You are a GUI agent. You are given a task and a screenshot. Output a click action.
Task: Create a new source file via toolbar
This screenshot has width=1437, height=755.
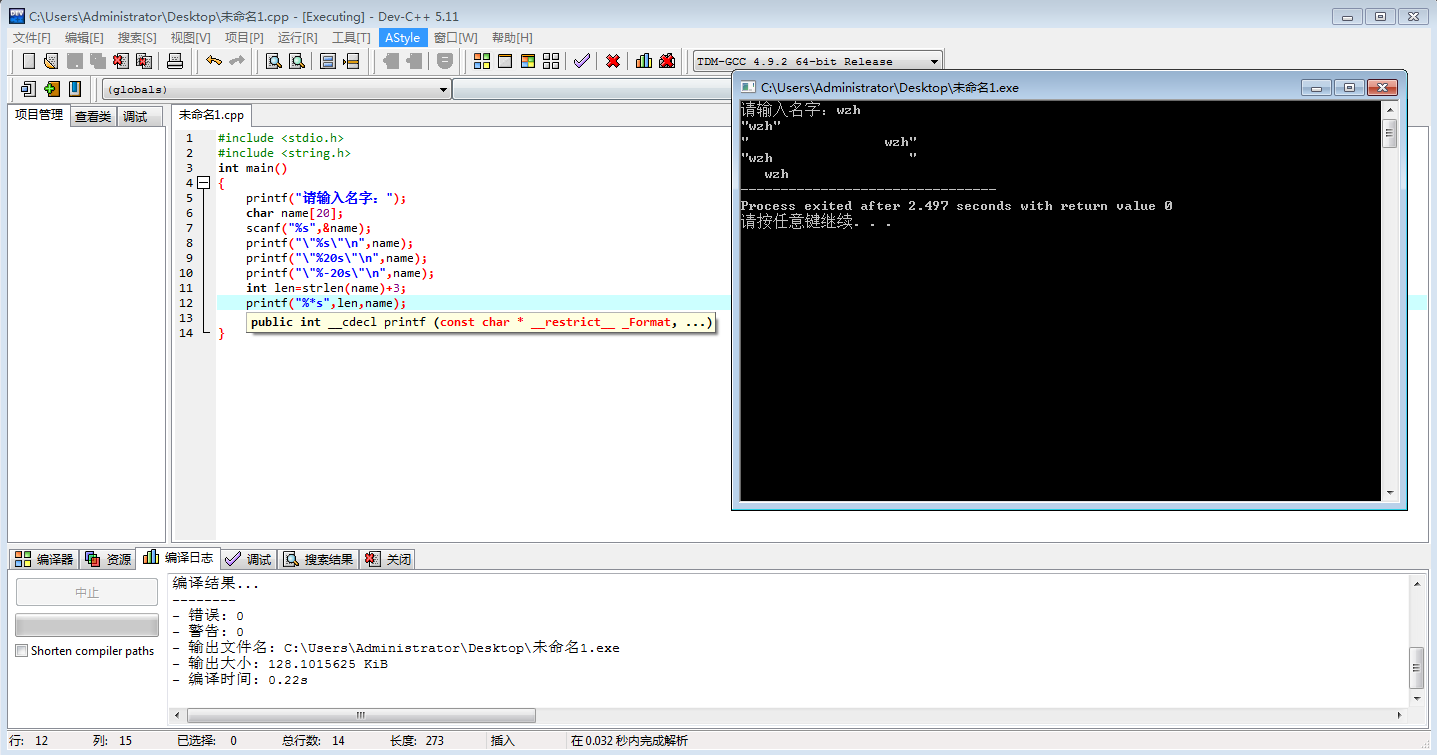(29, 61)
